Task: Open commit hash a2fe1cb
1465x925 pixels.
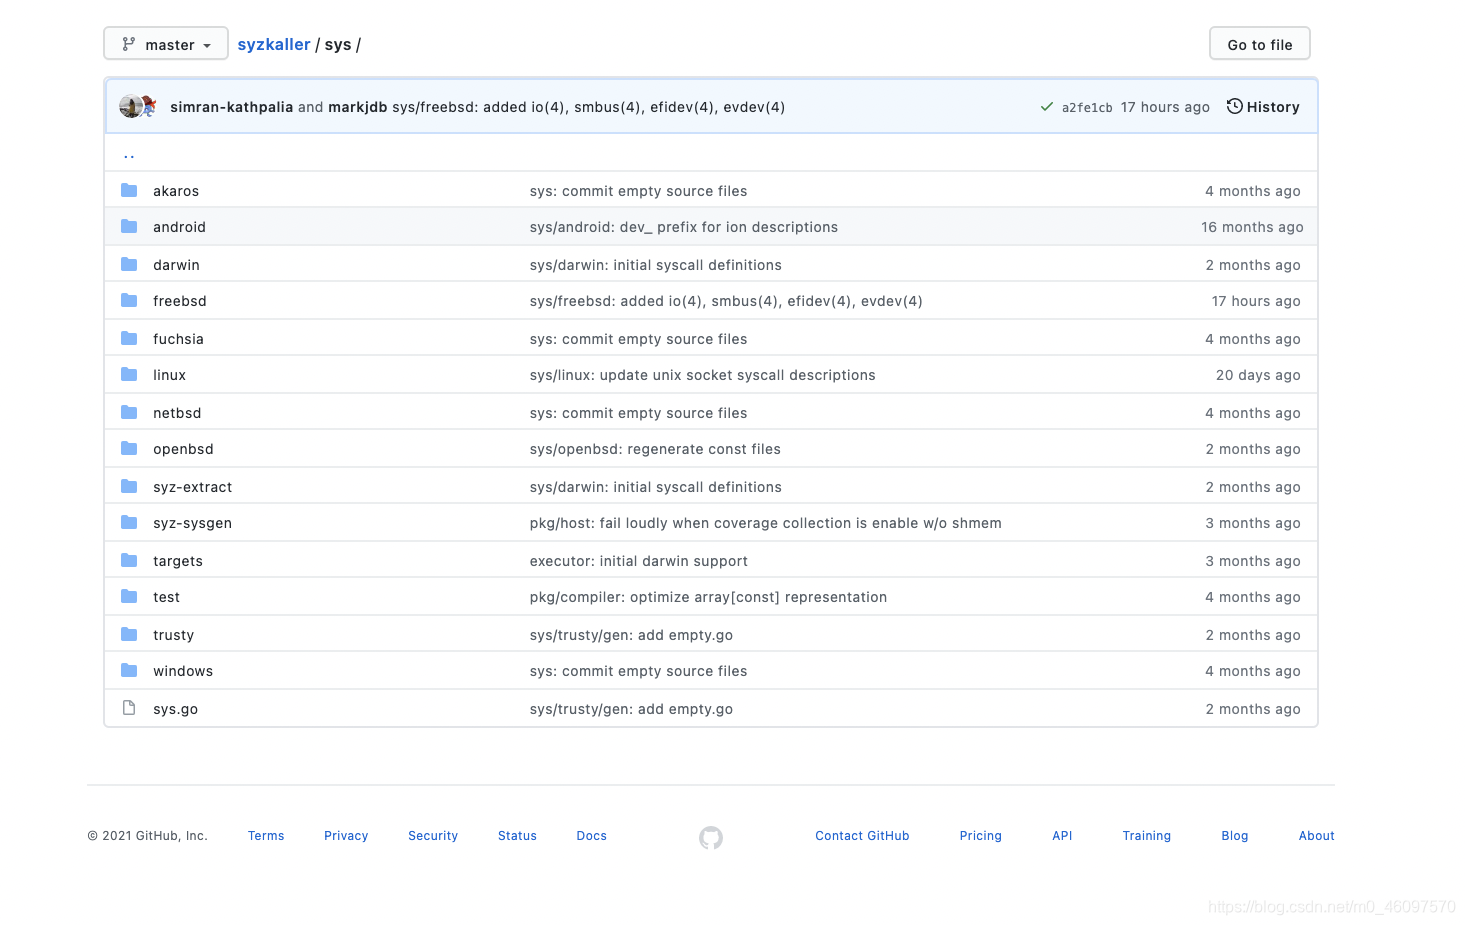Action: 1087,108
